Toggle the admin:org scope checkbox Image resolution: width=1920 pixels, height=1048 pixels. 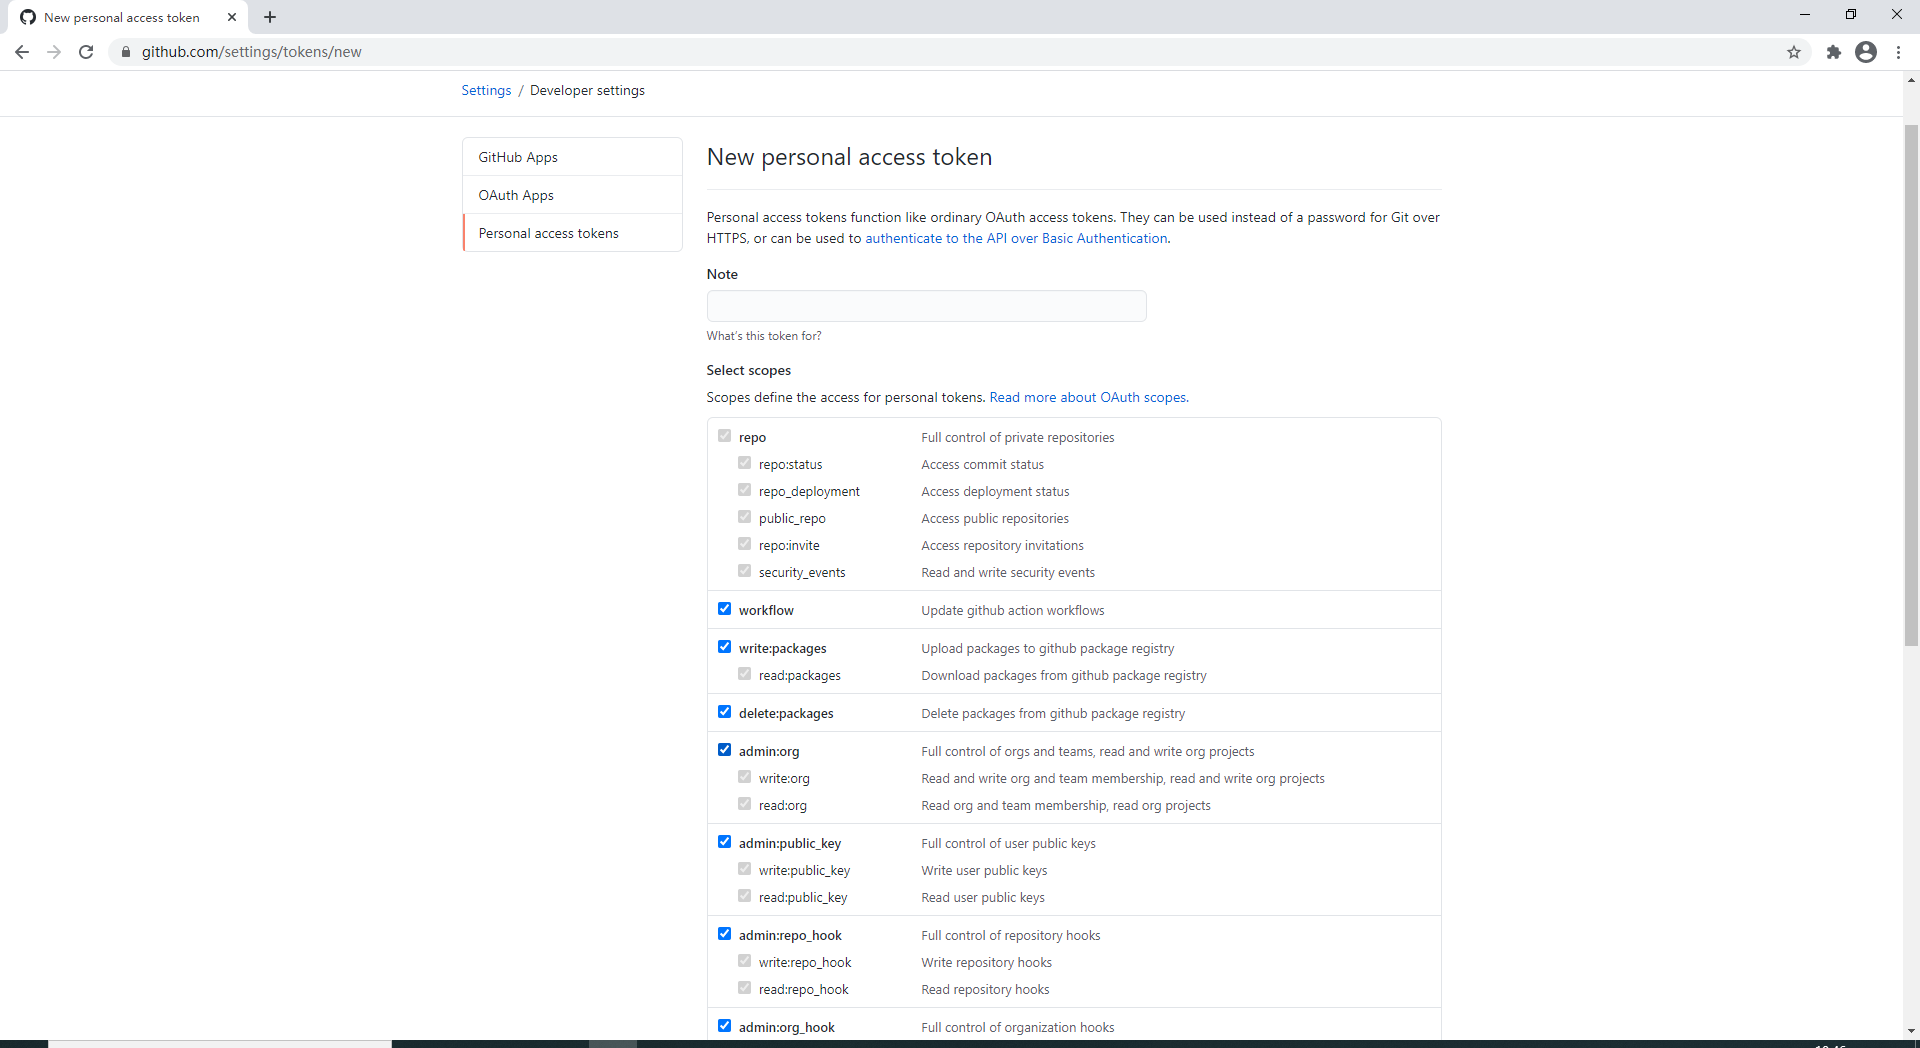724,750
